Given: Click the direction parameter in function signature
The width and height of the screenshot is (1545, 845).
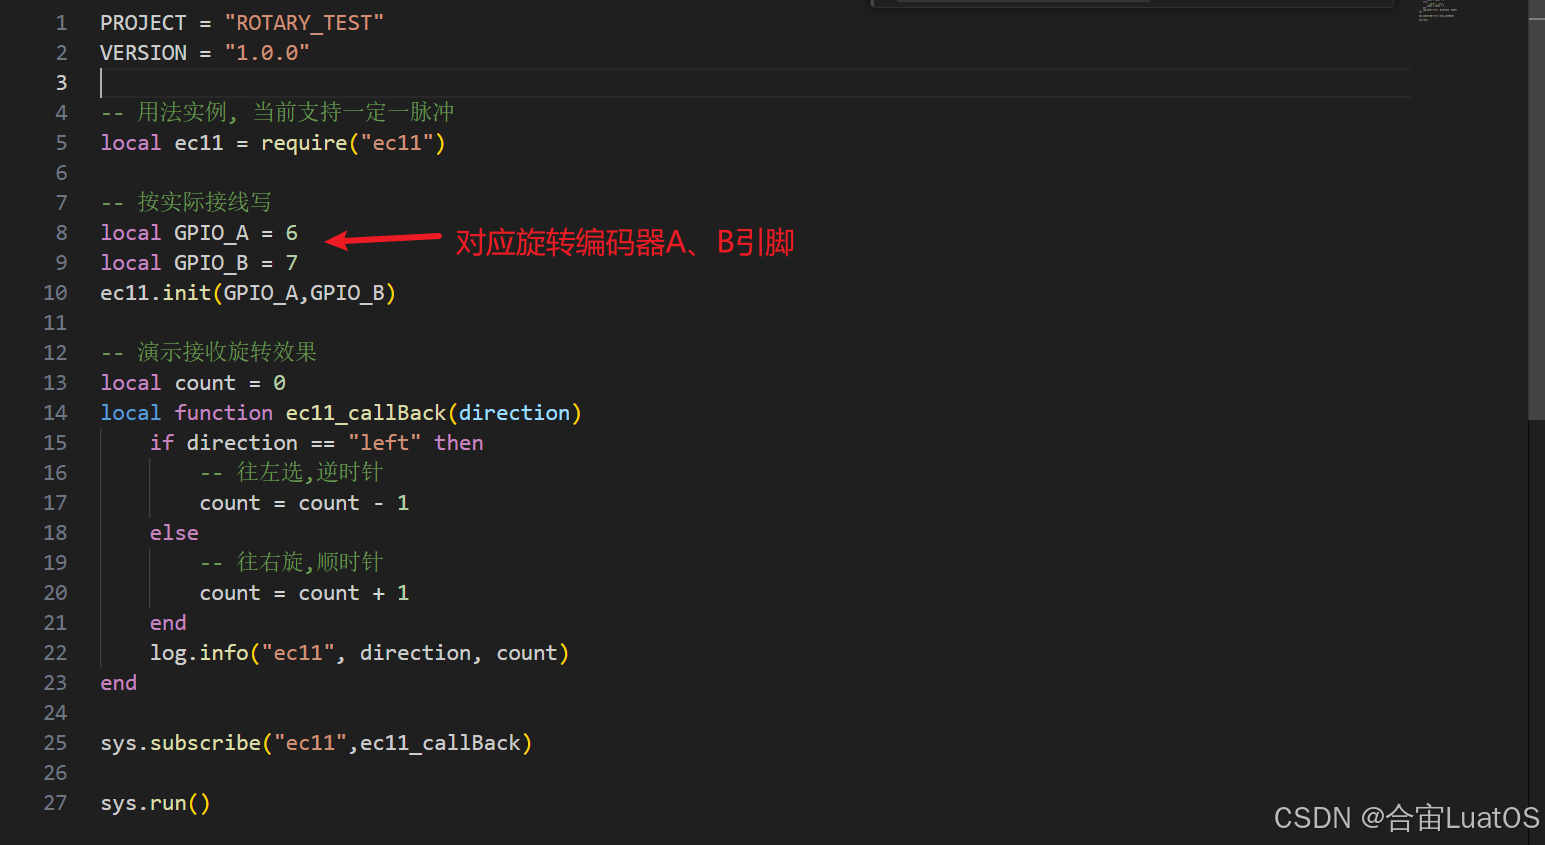Looking at the screenshot, I should click(514, 413).
